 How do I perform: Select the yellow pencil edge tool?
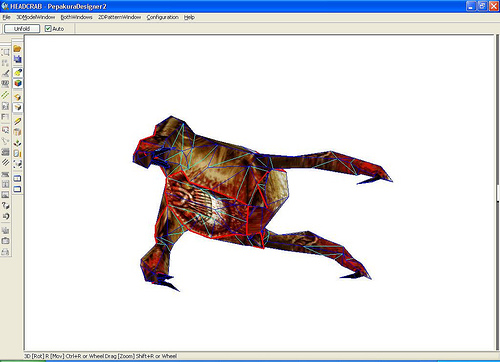click(17, 121)
